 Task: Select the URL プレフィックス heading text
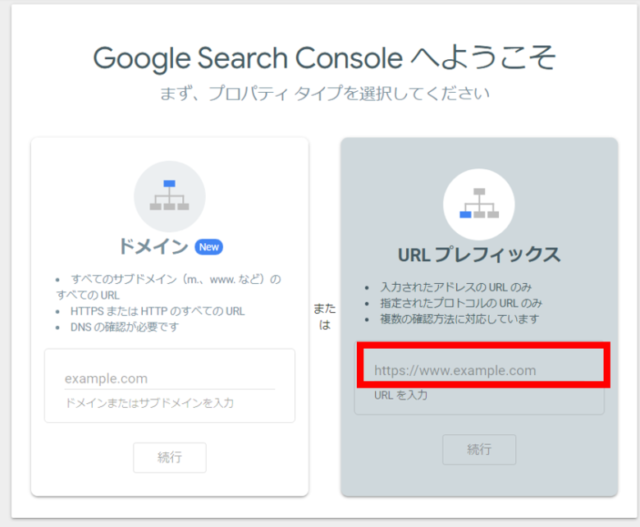479,255
